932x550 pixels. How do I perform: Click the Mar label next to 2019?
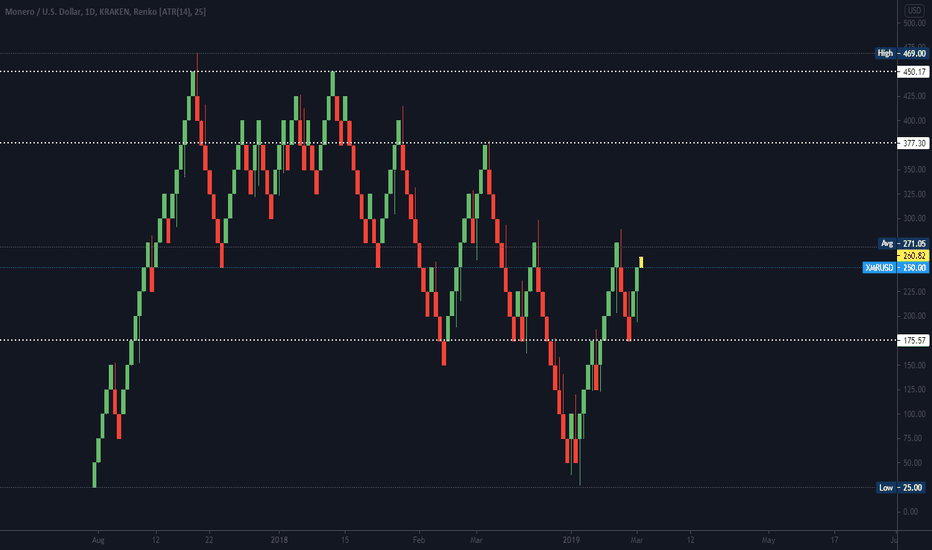637,540
